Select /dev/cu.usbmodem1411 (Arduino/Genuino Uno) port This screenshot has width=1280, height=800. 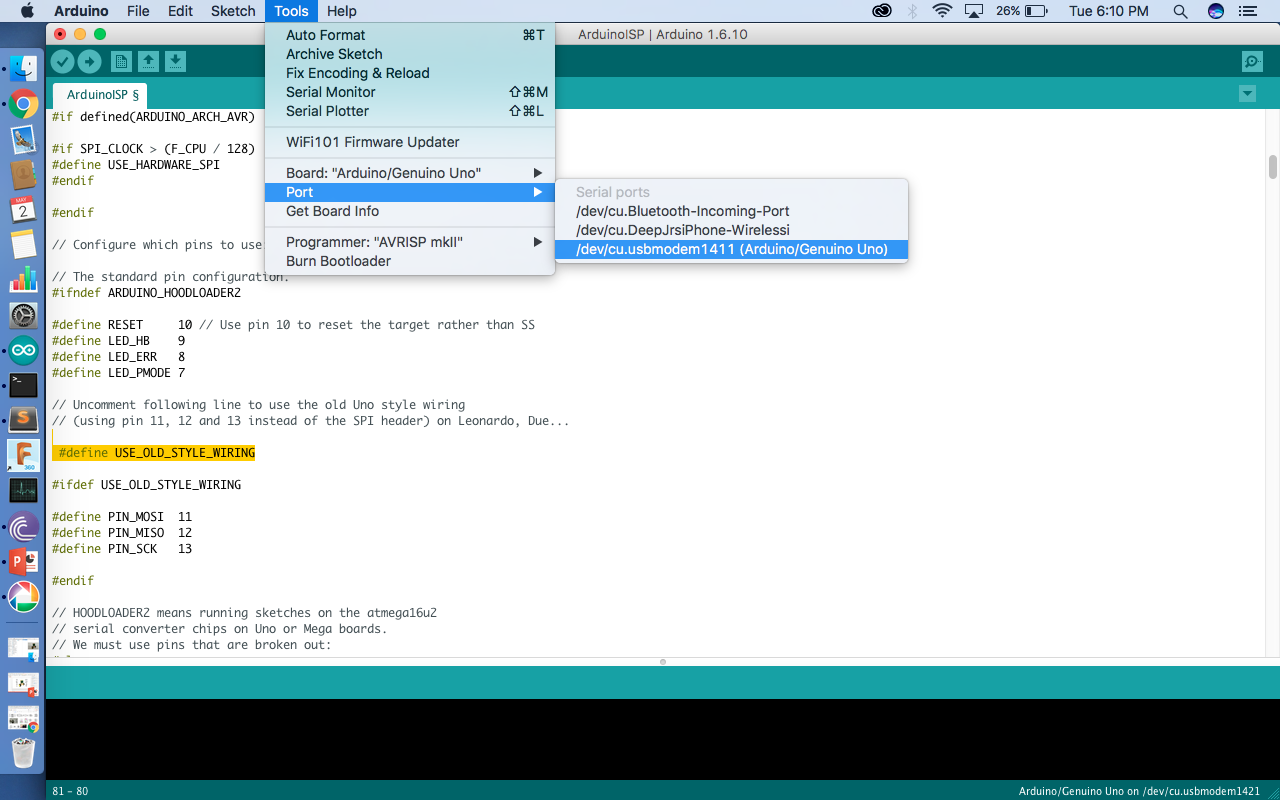click(732, 249)
